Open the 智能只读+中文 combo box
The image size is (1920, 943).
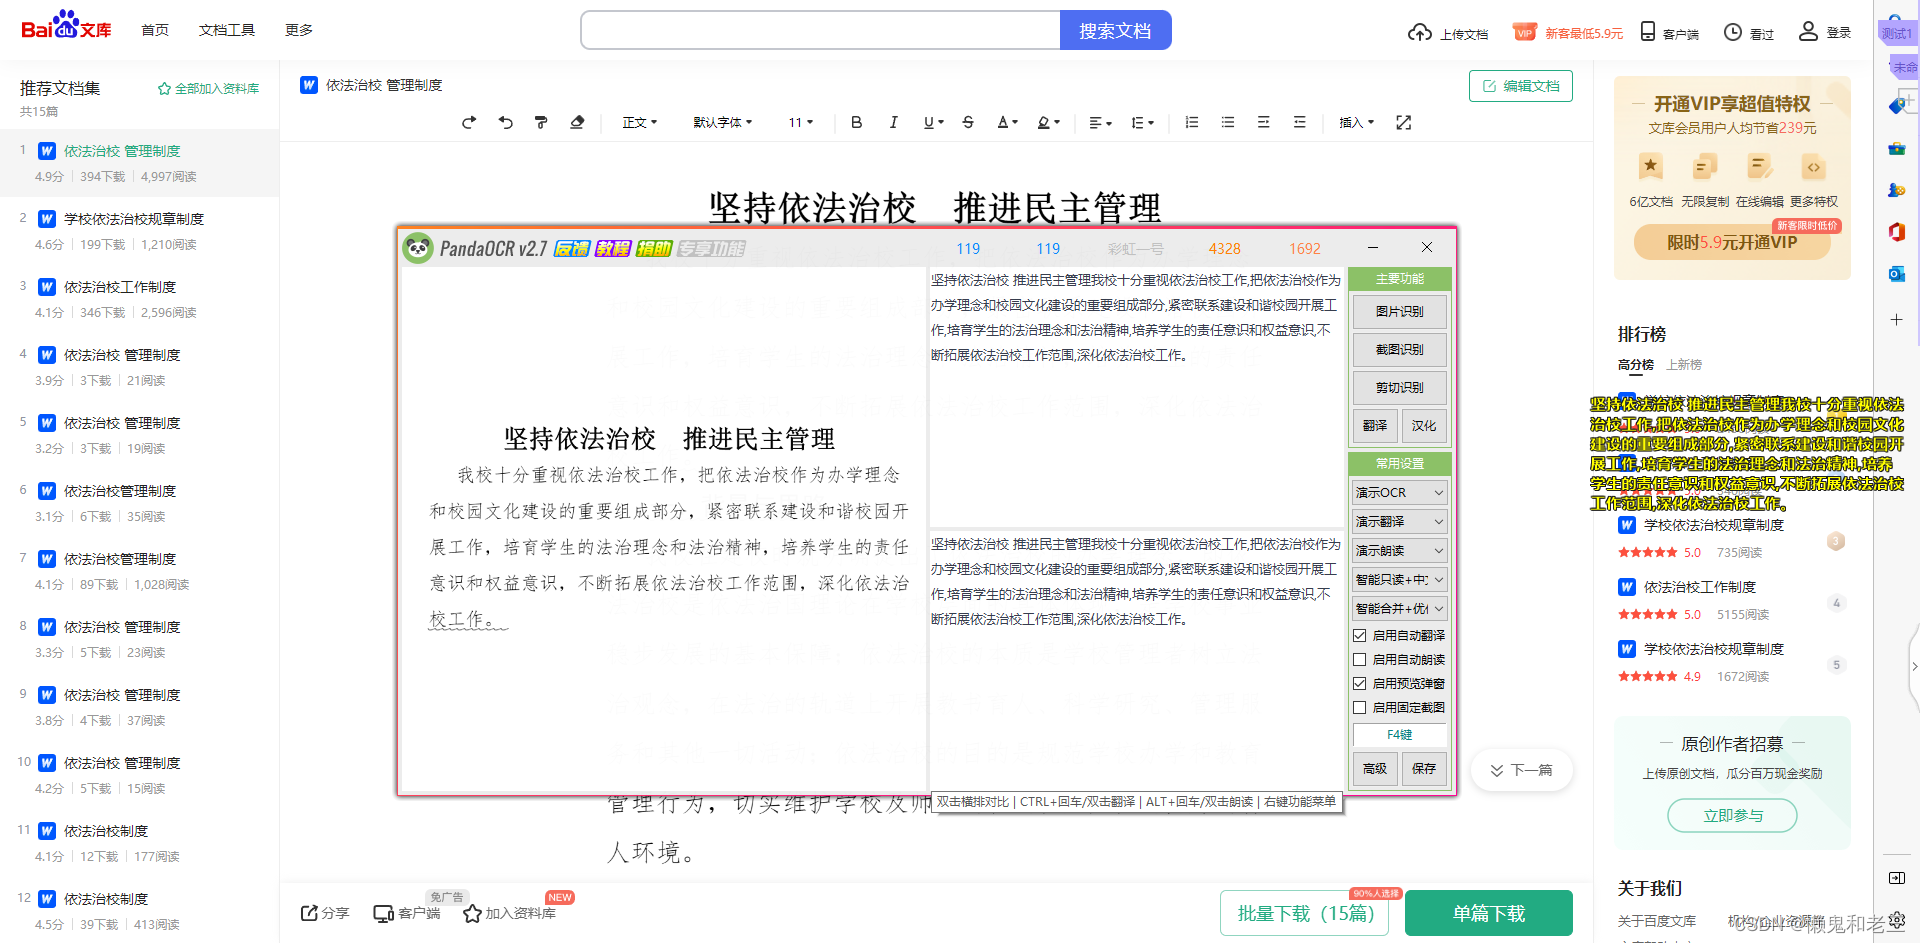pyautogui.click(x=1400, y=579)
